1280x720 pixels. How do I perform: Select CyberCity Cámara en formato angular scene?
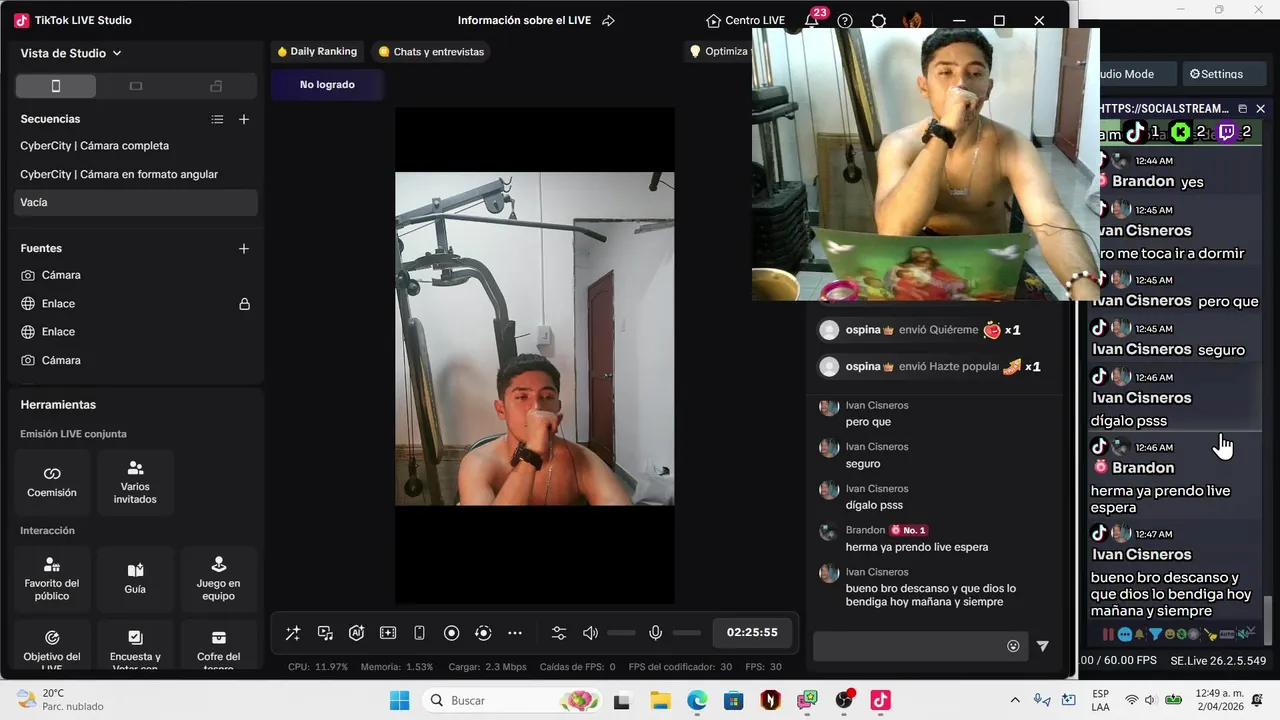click(x=136, y=174)
